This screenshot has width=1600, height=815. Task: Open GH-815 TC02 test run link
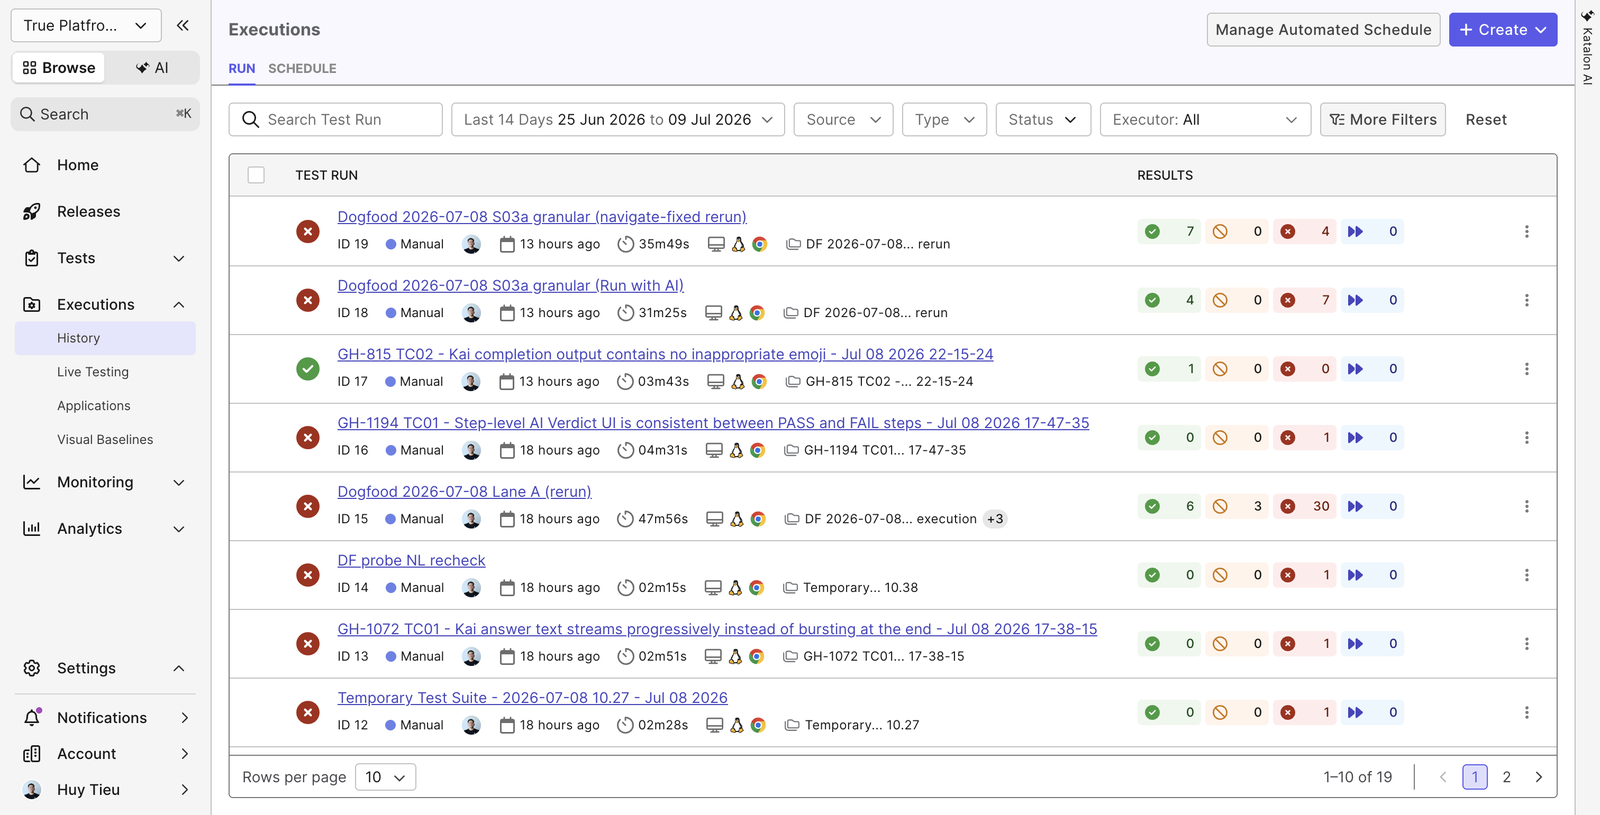pyautogui.click(x=665, y=354)
